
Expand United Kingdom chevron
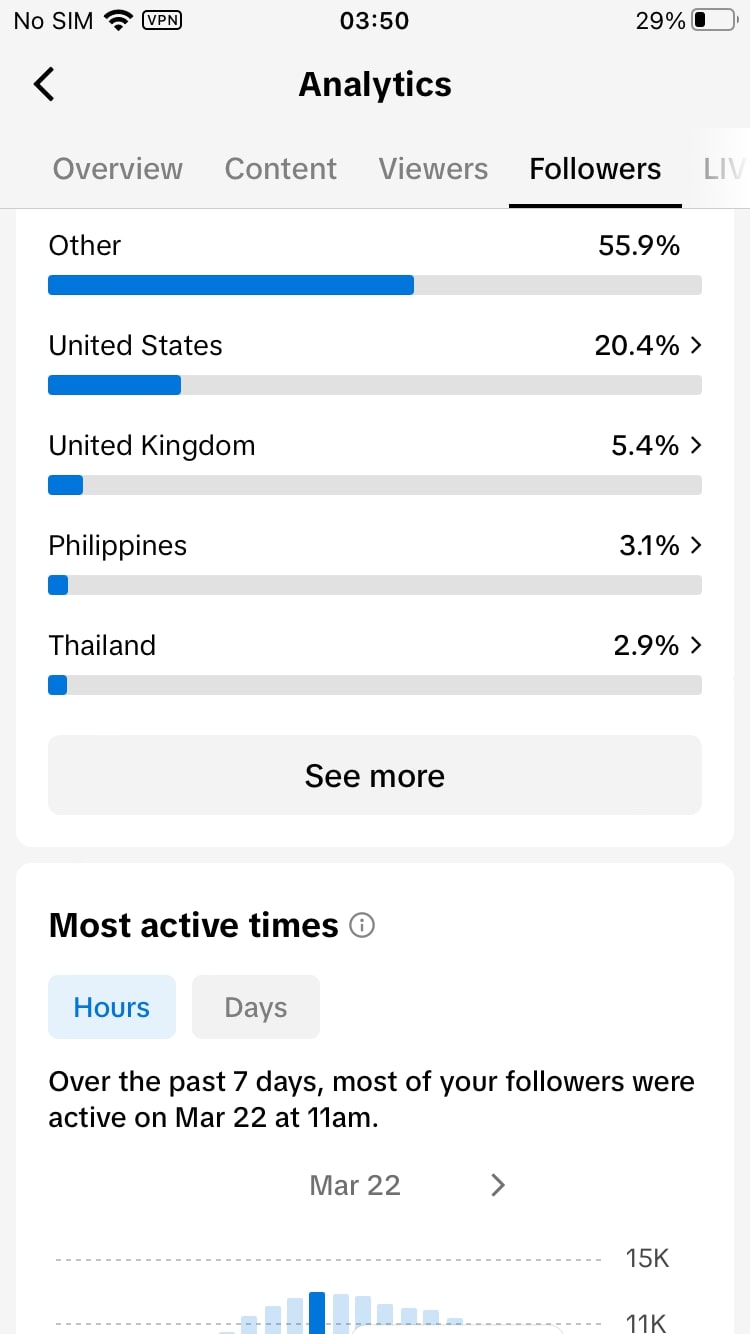pyautogui.click(x=696, y=445)
